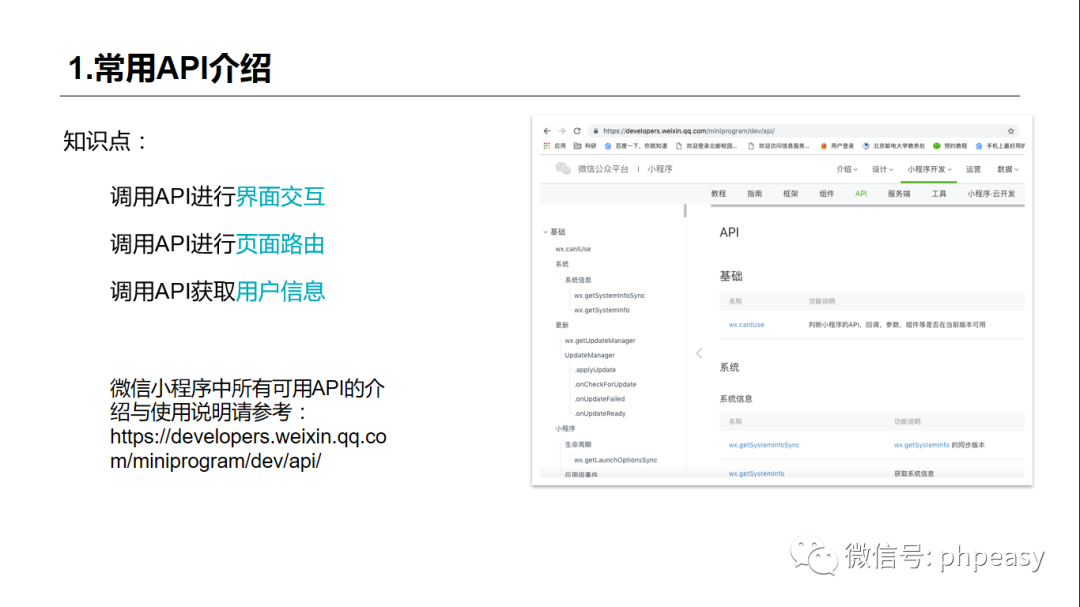
Task: Select .applyUpdate in the sidebar tree
Action: point(595,370)
